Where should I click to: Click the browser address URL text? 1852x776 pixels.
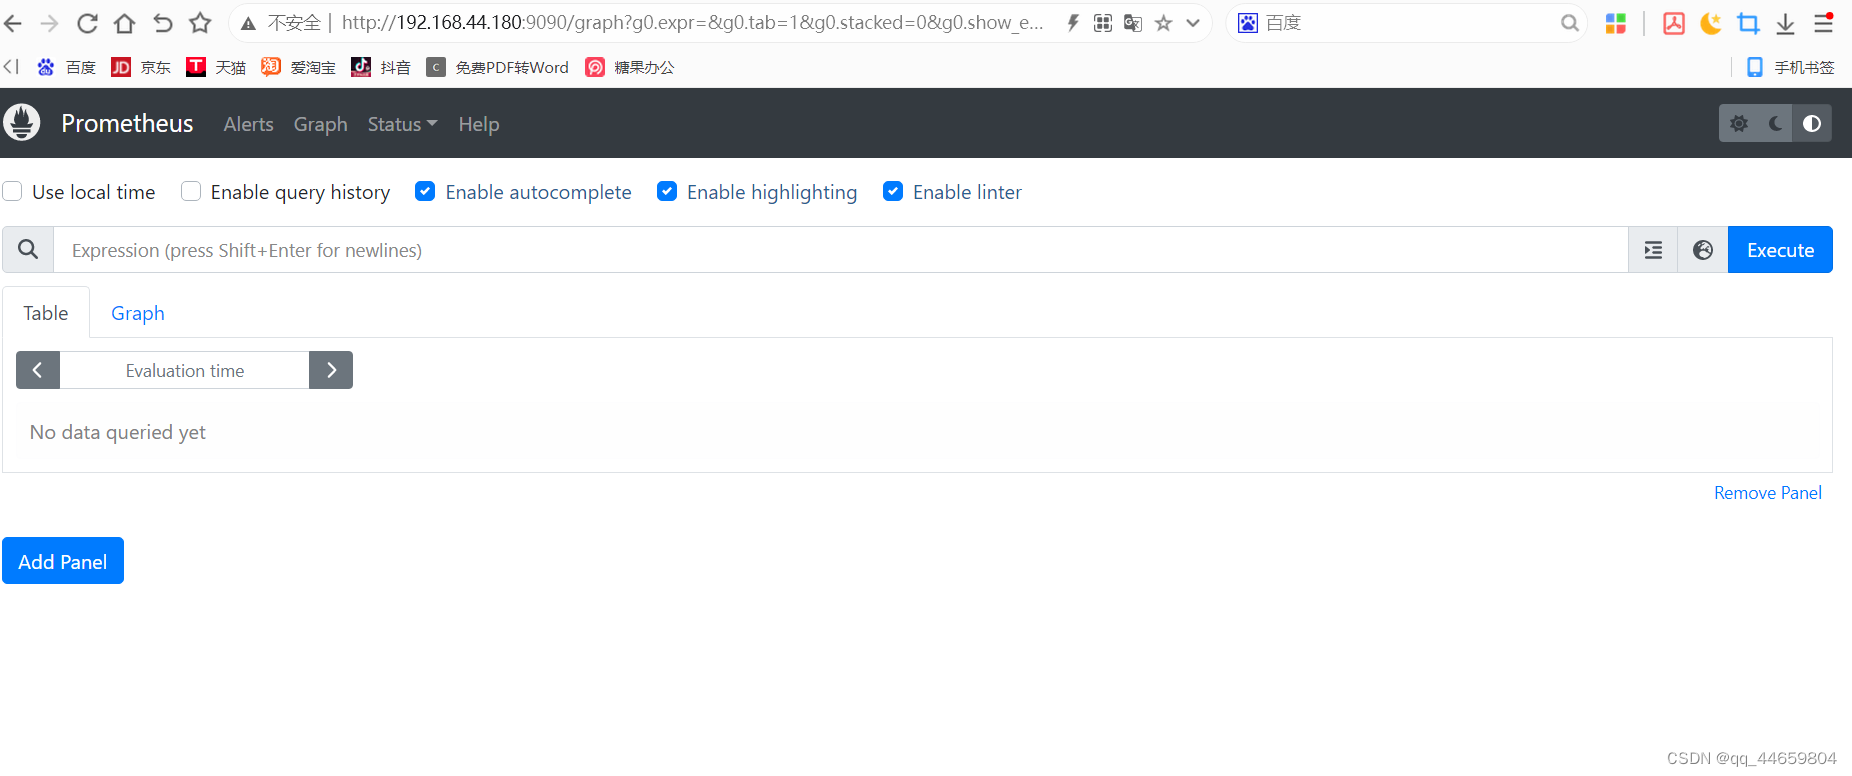click(x=692, y=23)
